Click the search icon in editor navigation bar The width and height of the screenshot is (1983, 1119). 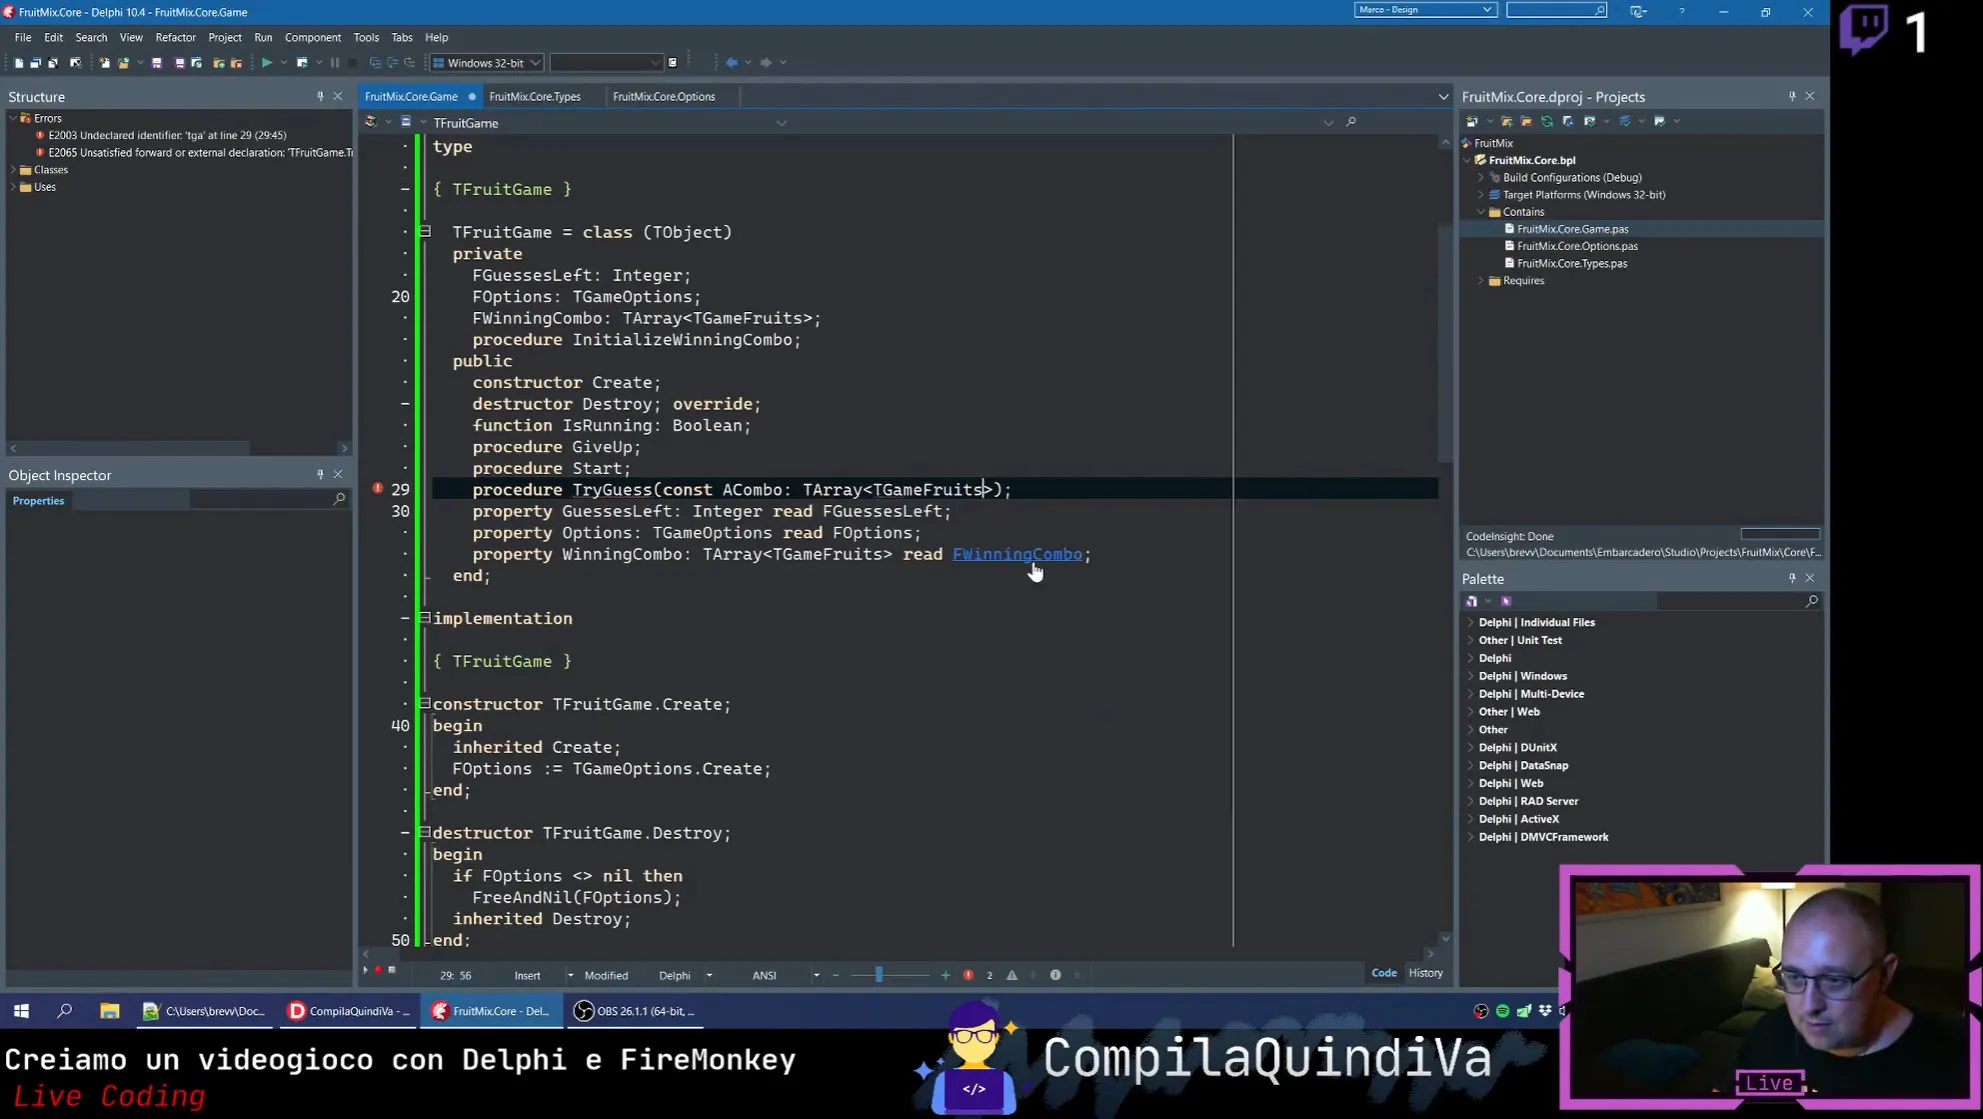[1351, 122]
